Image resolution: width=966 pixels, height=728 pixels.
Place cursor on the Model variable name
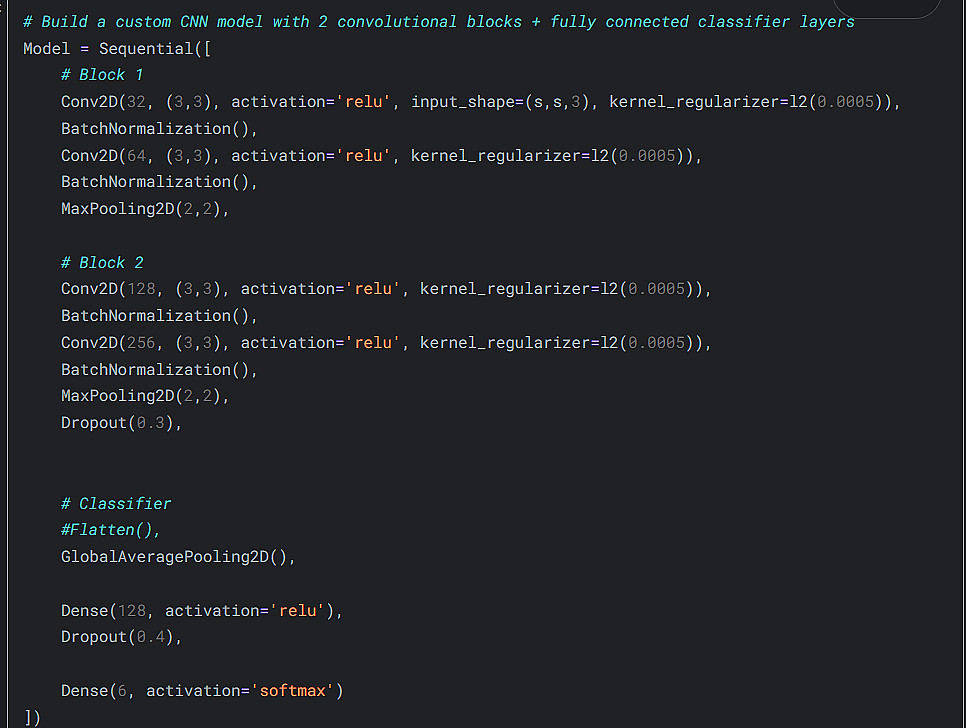47,49
